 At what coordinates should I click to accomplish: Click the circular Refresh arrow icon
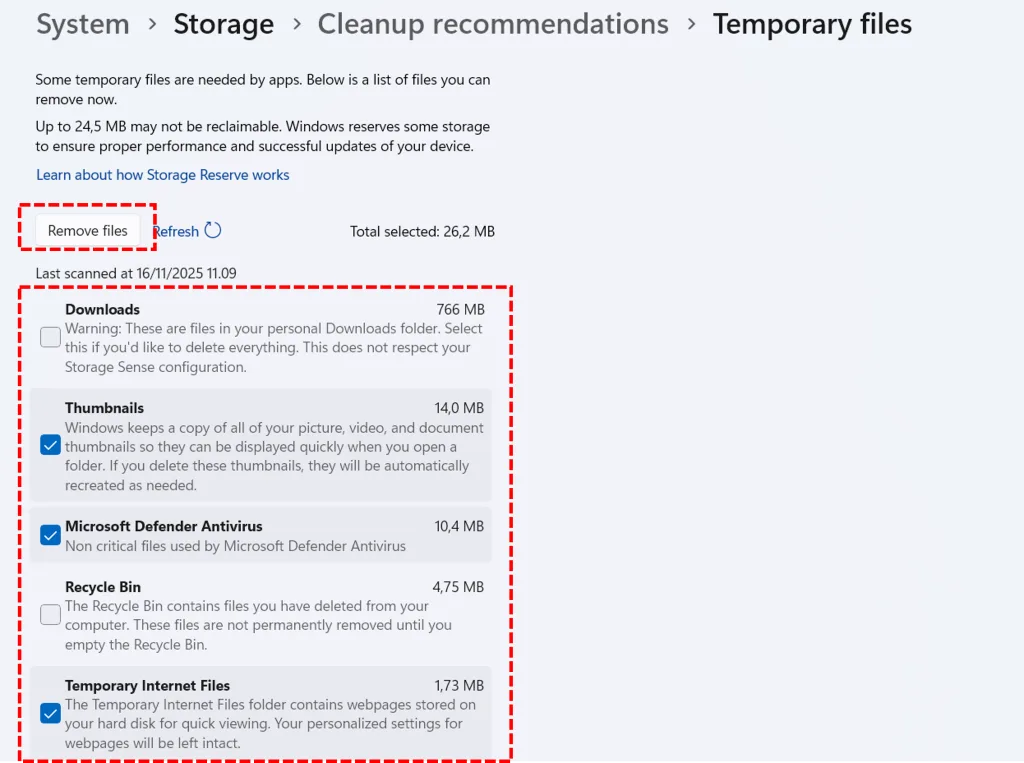(213, 231)
